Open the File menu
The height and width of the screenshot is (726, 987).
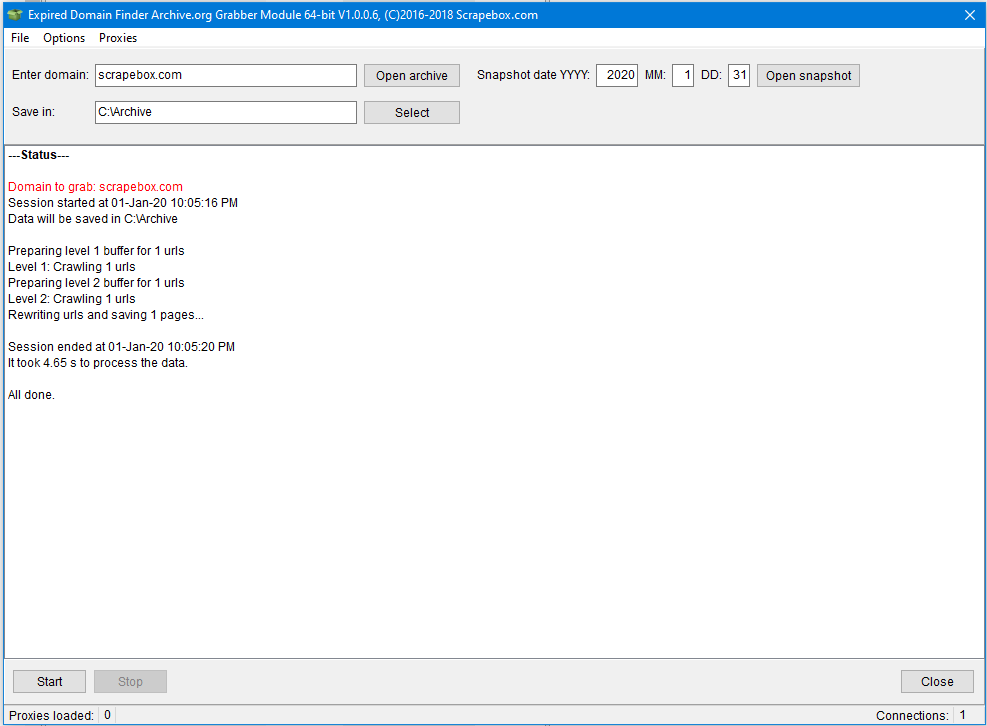click(20, 38)
